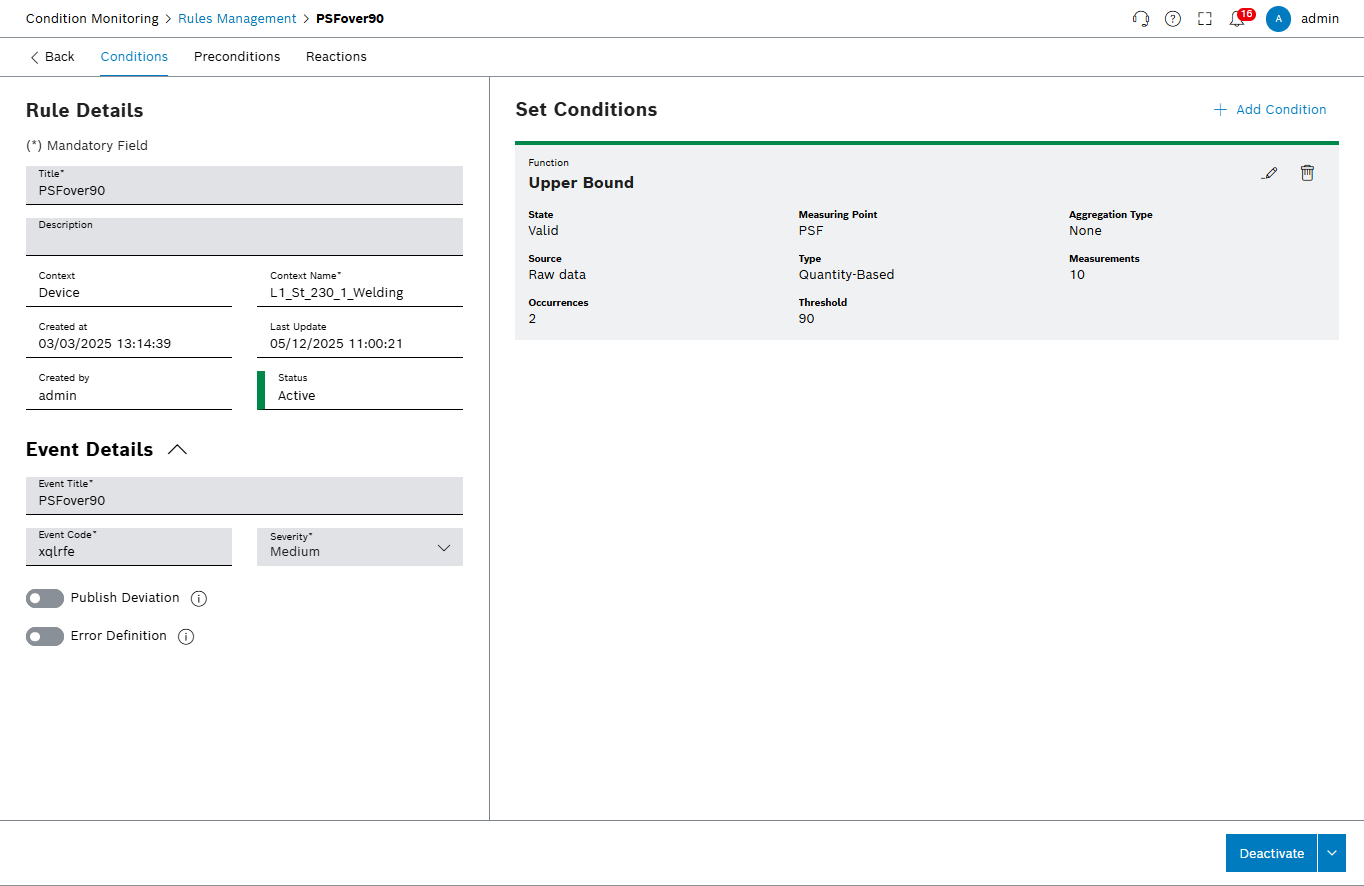Click the Deactivate button

point(1271,853)
